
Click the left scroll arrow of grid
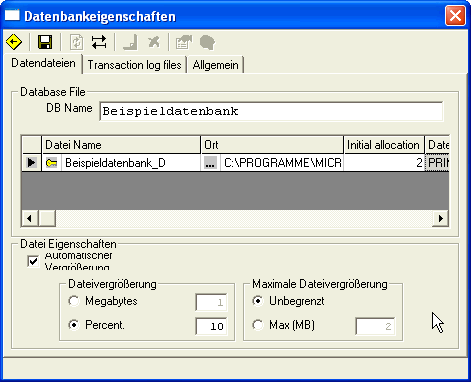click(30, 218)
